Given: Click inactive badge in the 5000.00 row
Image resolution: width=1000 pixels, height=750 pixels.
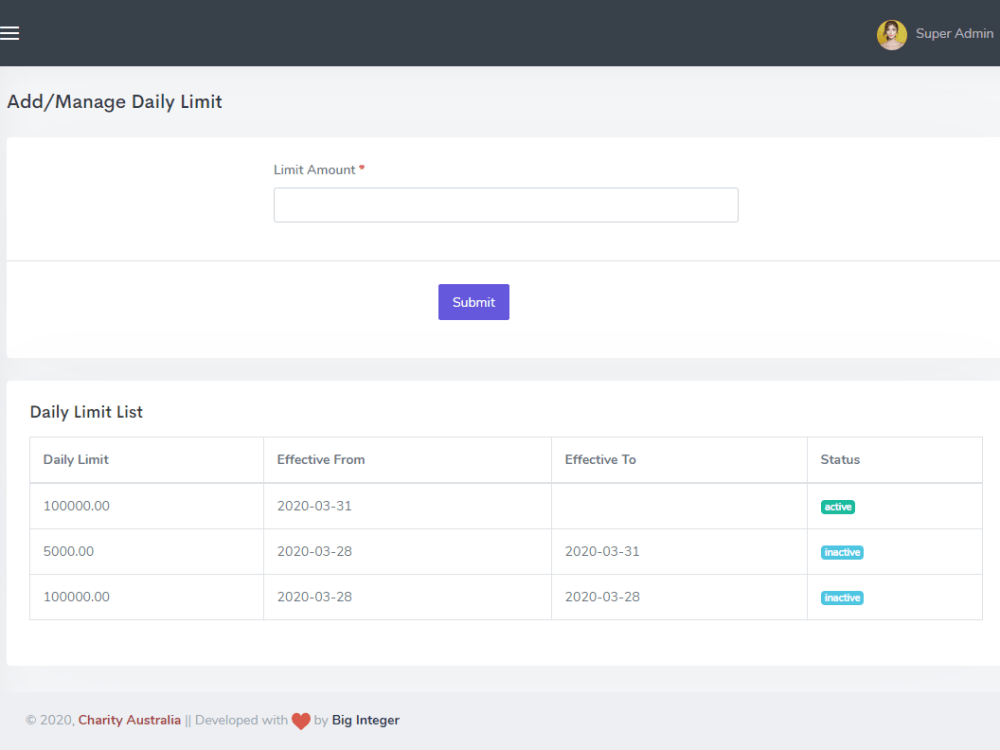Looking at the screenshot, I should [x=842, y=552].
